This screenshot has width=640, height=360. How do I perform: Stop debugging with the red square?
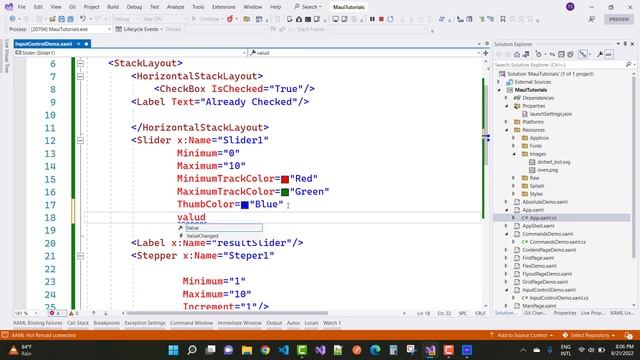pyautogui.click(x=381, y=19)
